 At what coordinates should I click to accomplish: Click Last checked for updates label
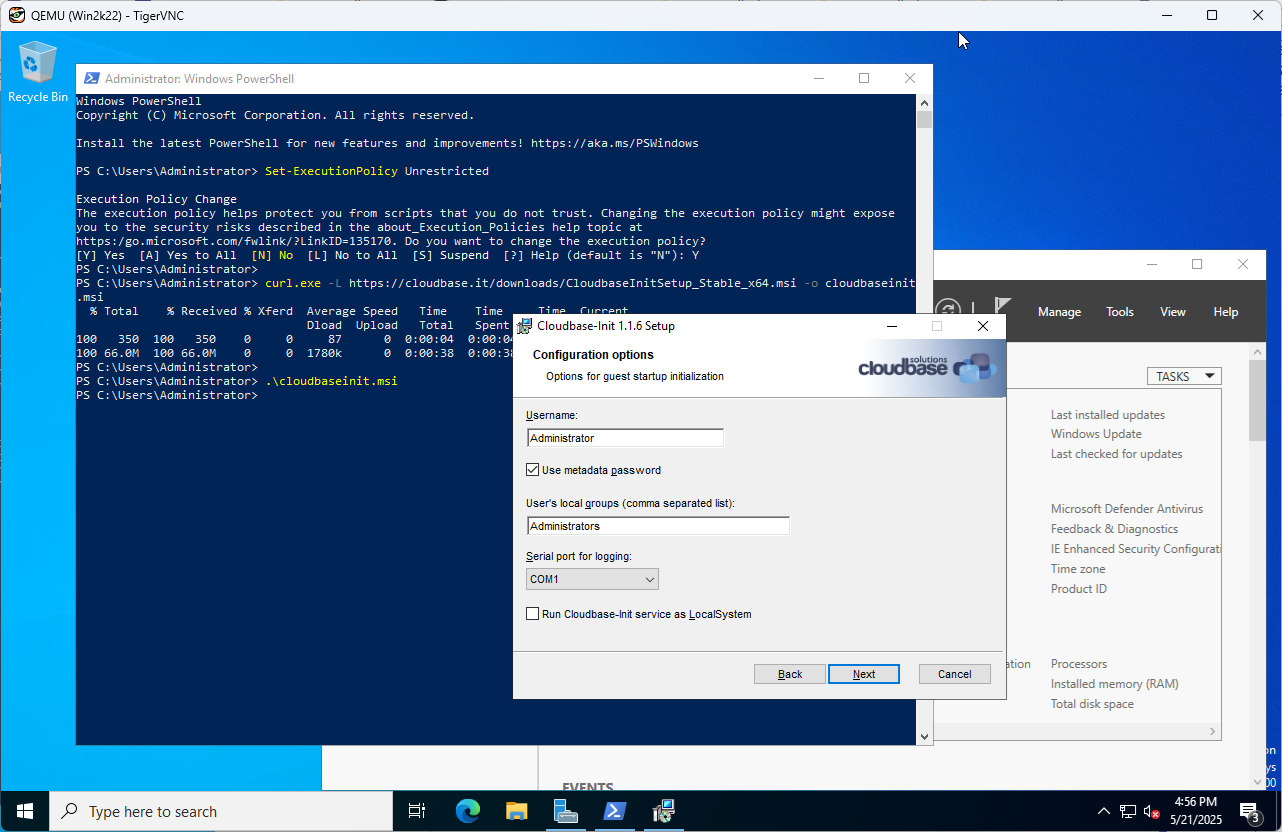pos(1116,454)
